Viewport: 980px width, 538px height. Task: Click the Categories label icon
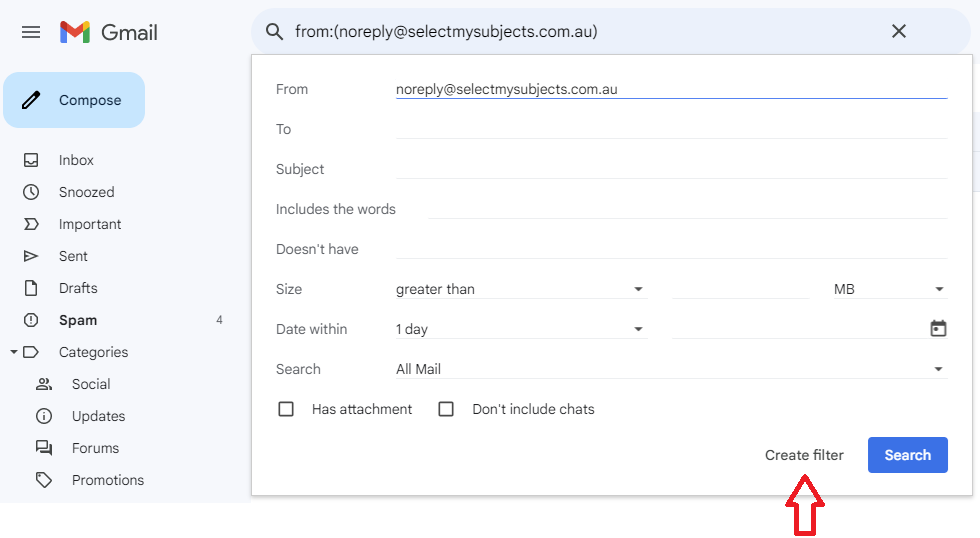click(31, 352)
